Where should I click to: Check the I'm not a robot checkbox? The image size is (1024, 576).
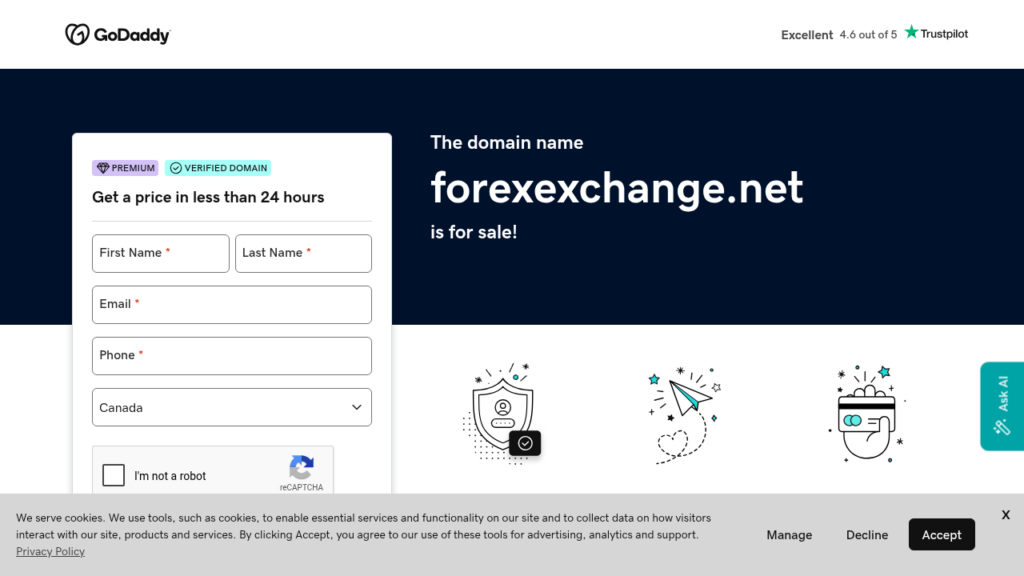(x=113, y=475)
